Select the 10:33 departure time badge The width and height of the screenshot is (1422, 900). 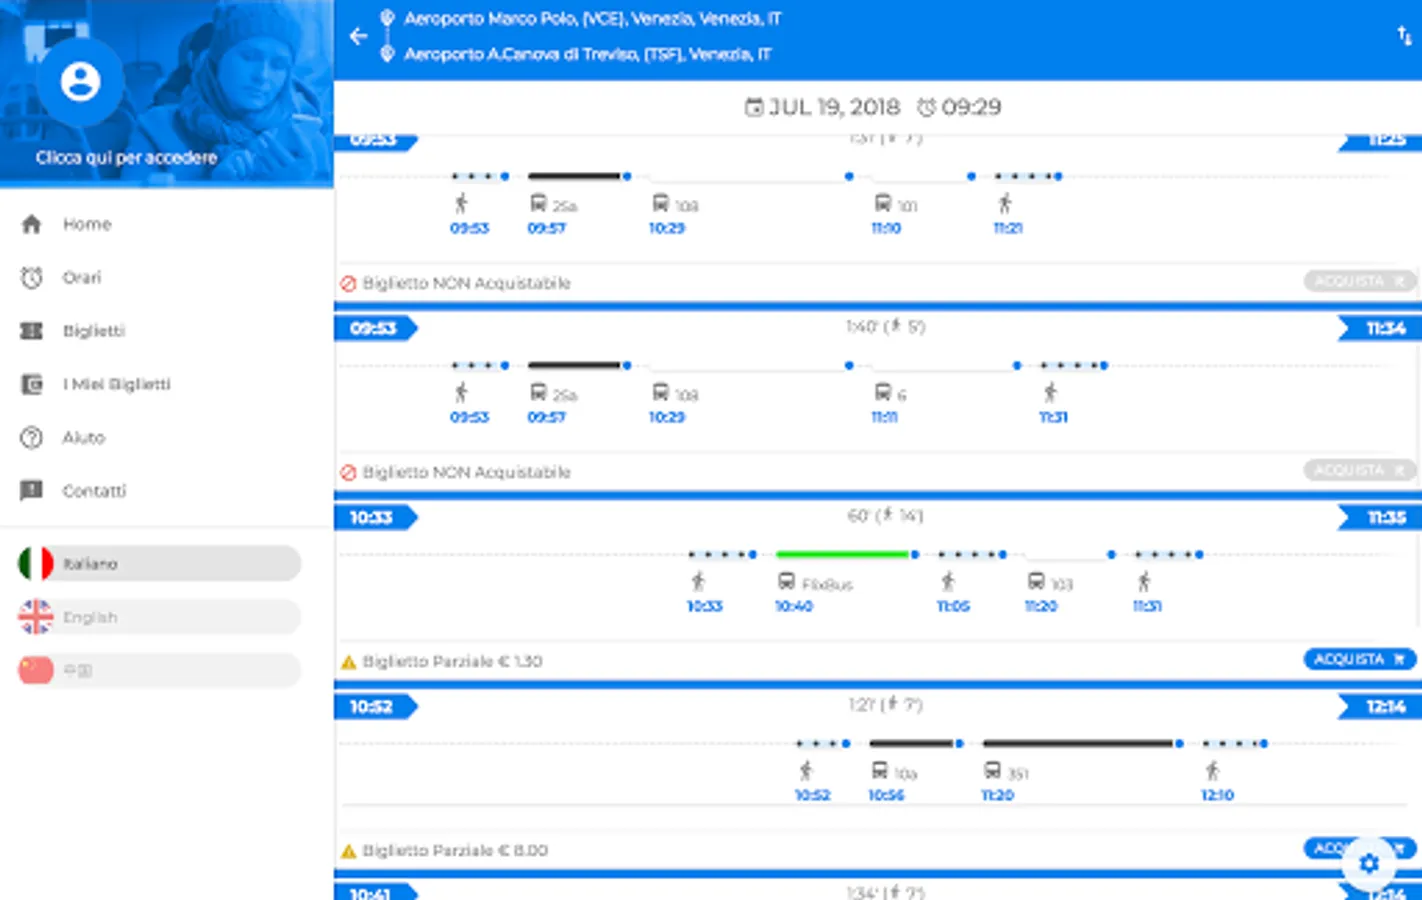point(375,518)
